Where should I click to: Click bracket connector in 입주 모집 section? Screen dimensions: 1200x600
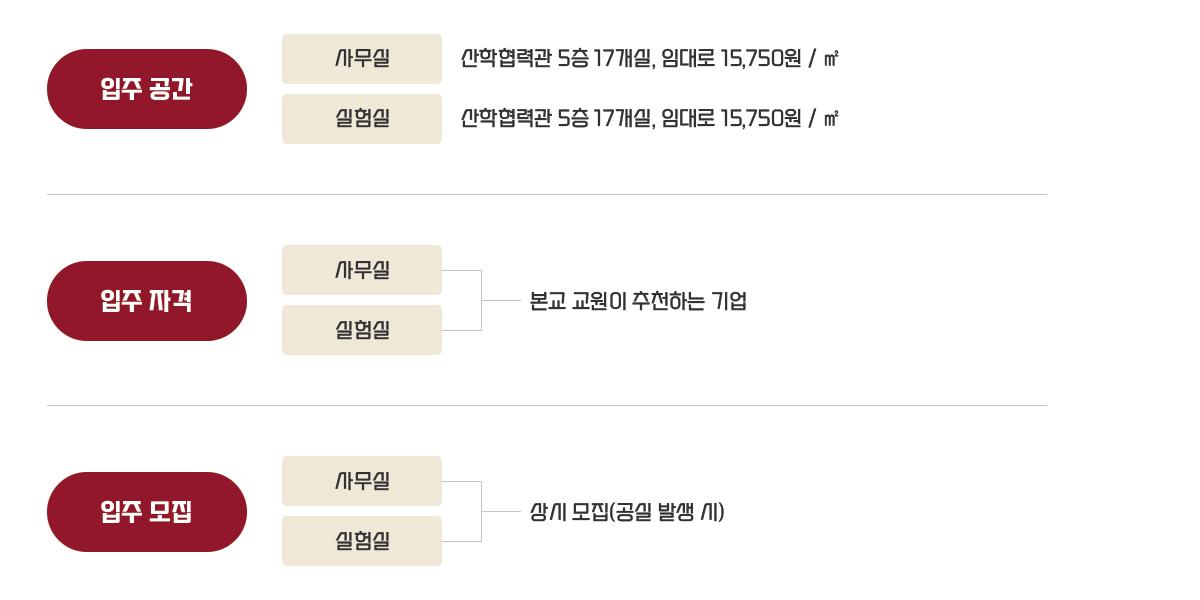coord(481,511)
